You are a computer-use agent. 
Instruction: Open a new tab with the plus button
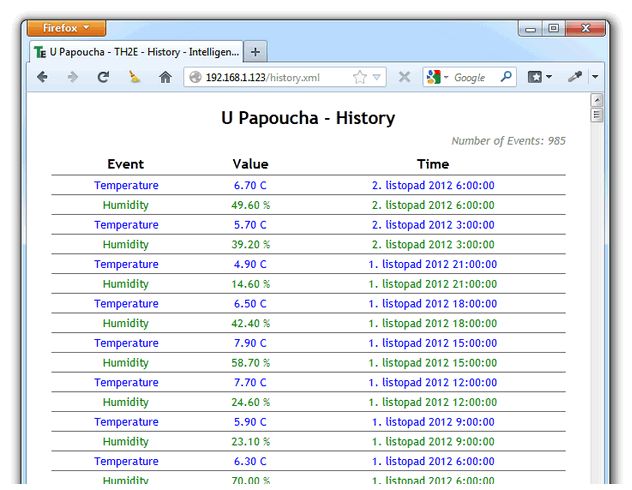[x=256, y=52]
